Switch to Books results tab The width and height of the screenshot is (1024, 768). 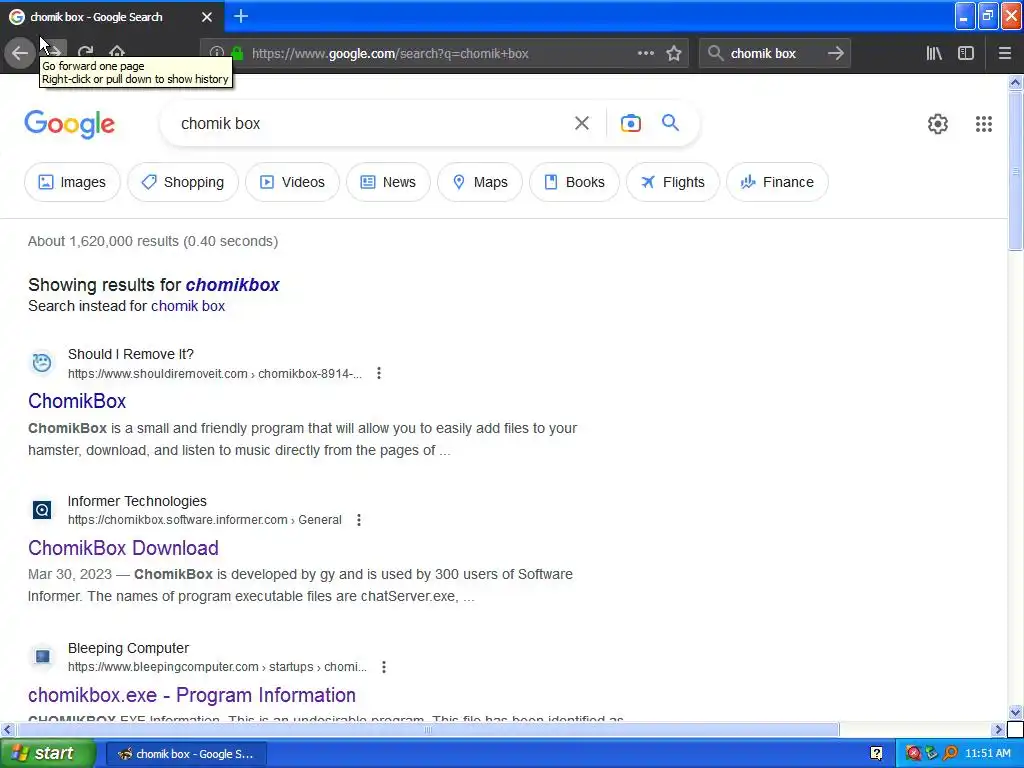pyautogui.click(x=575, y=182)
